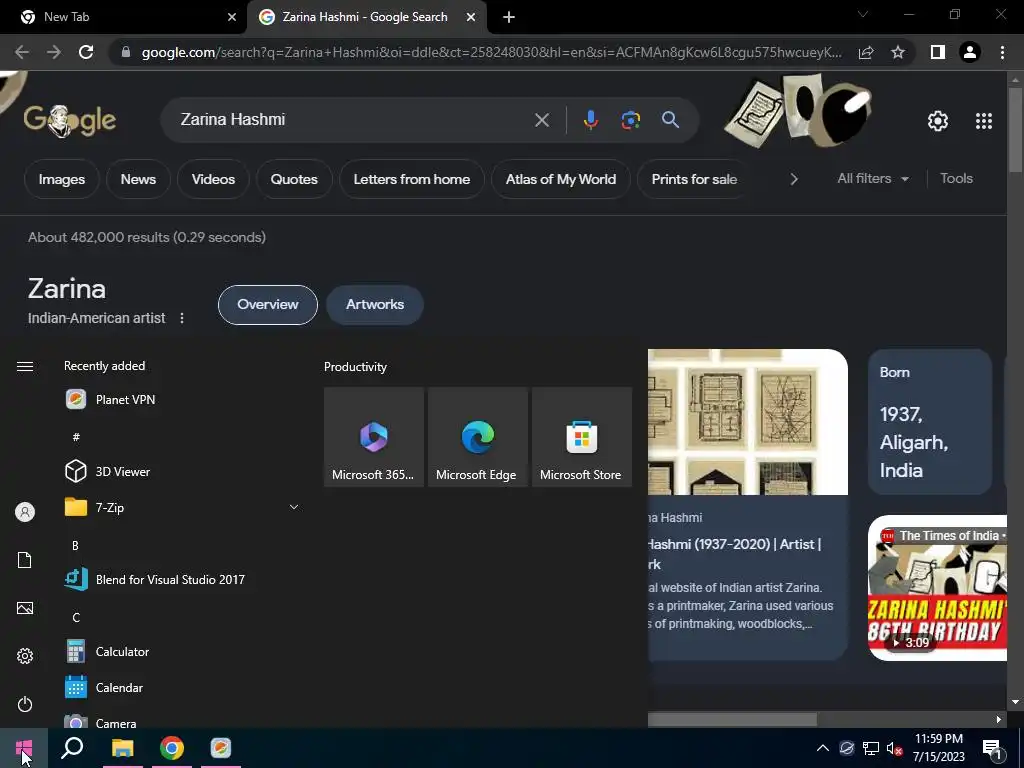Open File Explorer from taskbar

pyautogui.click(x=122, y=748)
